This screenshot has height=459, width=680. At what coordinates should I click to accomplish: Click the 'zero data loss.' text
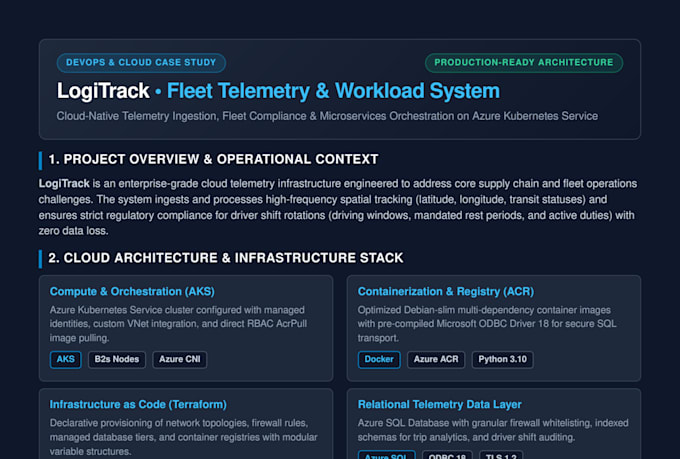(x=73, y=231)
